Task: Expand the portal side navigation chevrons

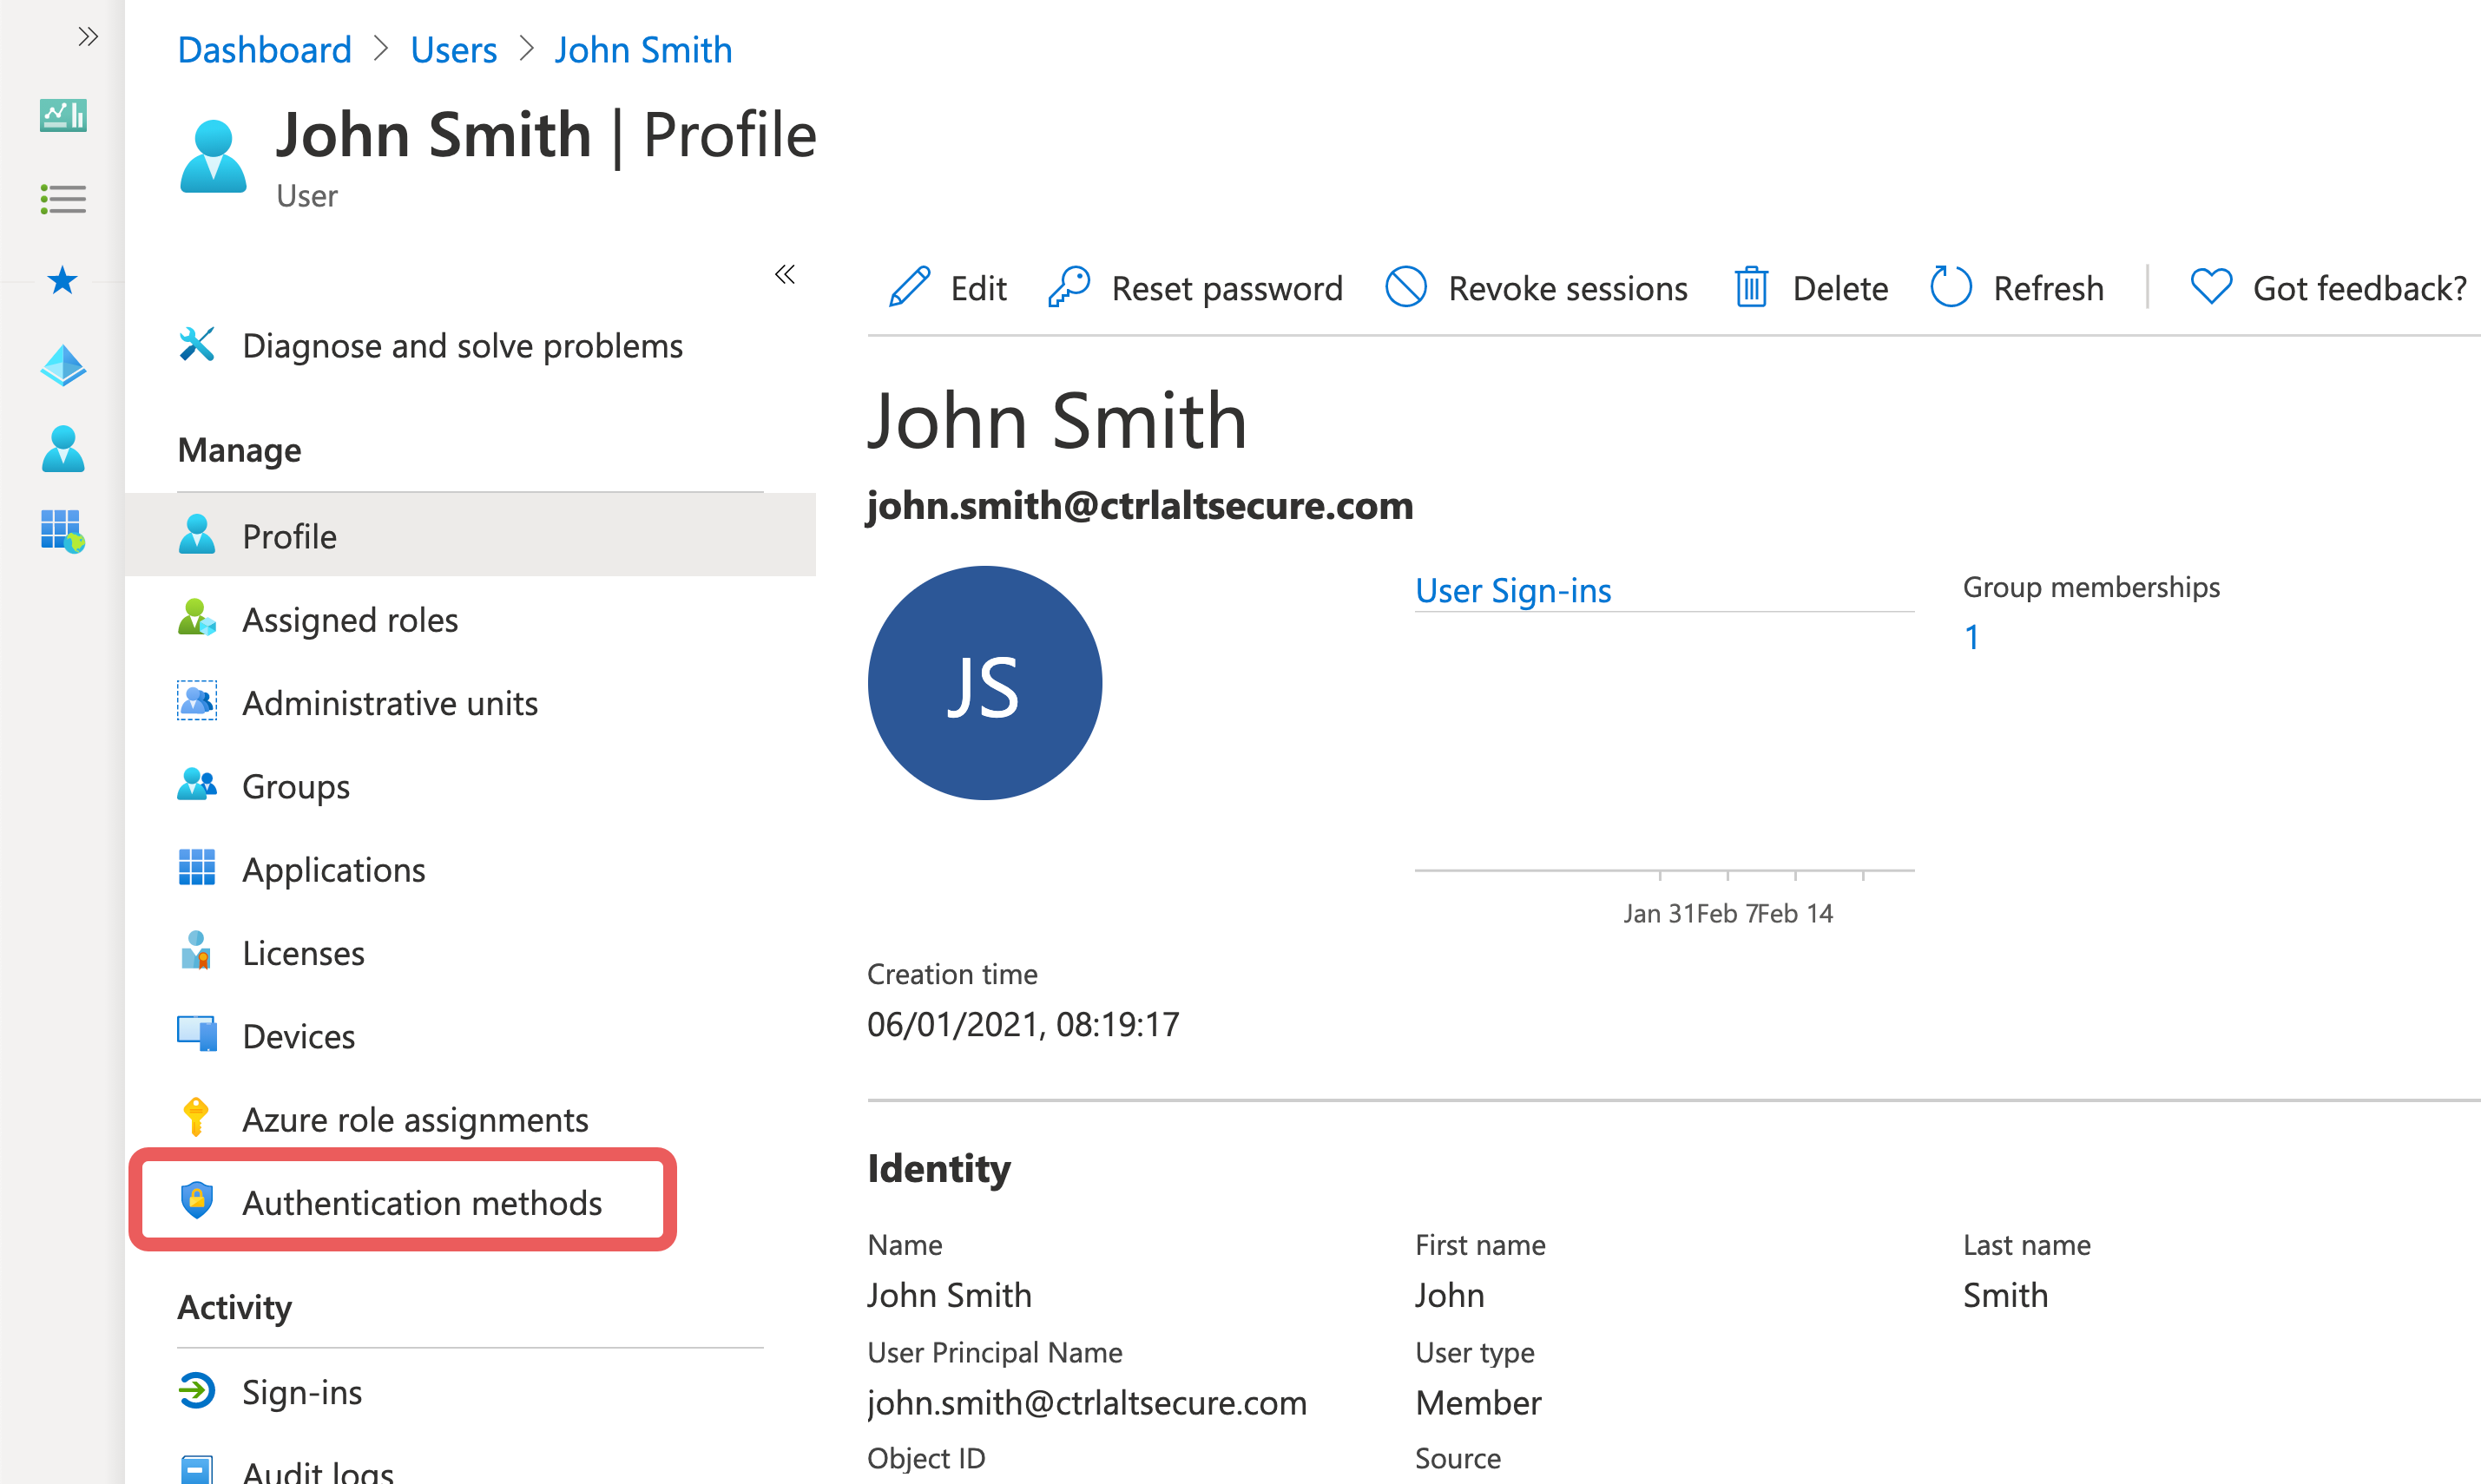Action: coord(88,37)
